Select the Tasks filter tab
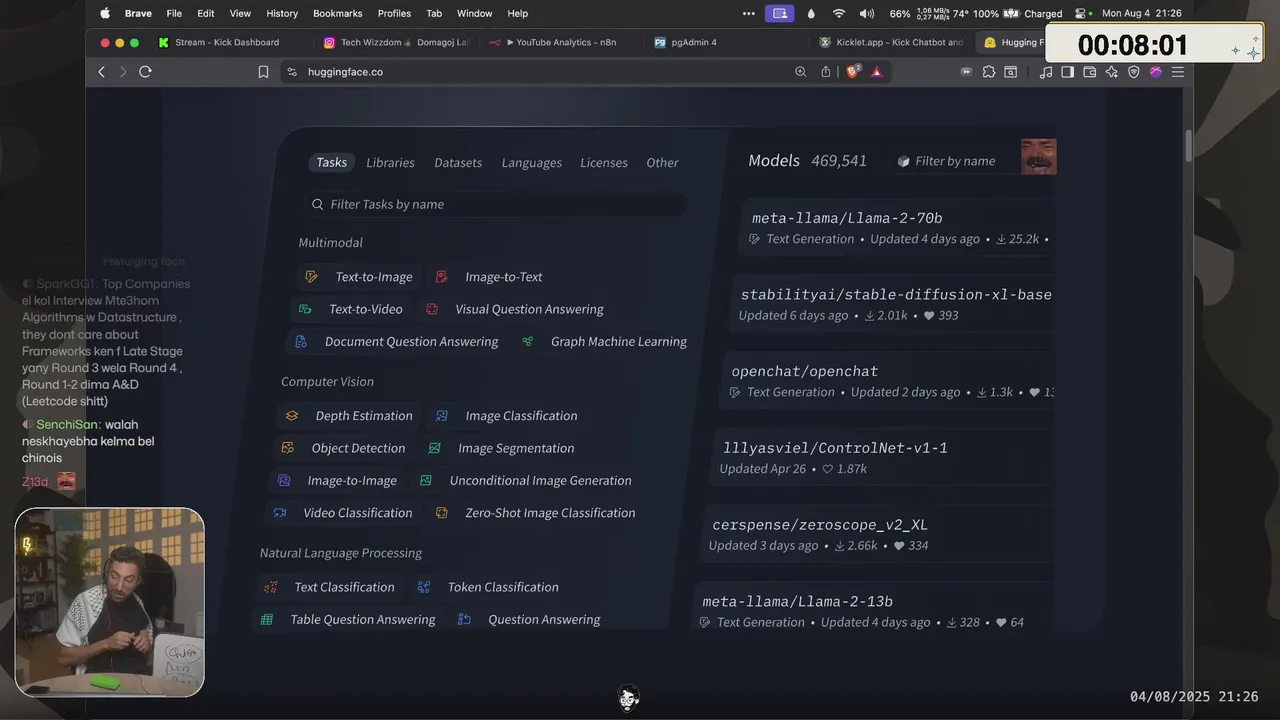Screen dimensions: 1280x720 331,162
